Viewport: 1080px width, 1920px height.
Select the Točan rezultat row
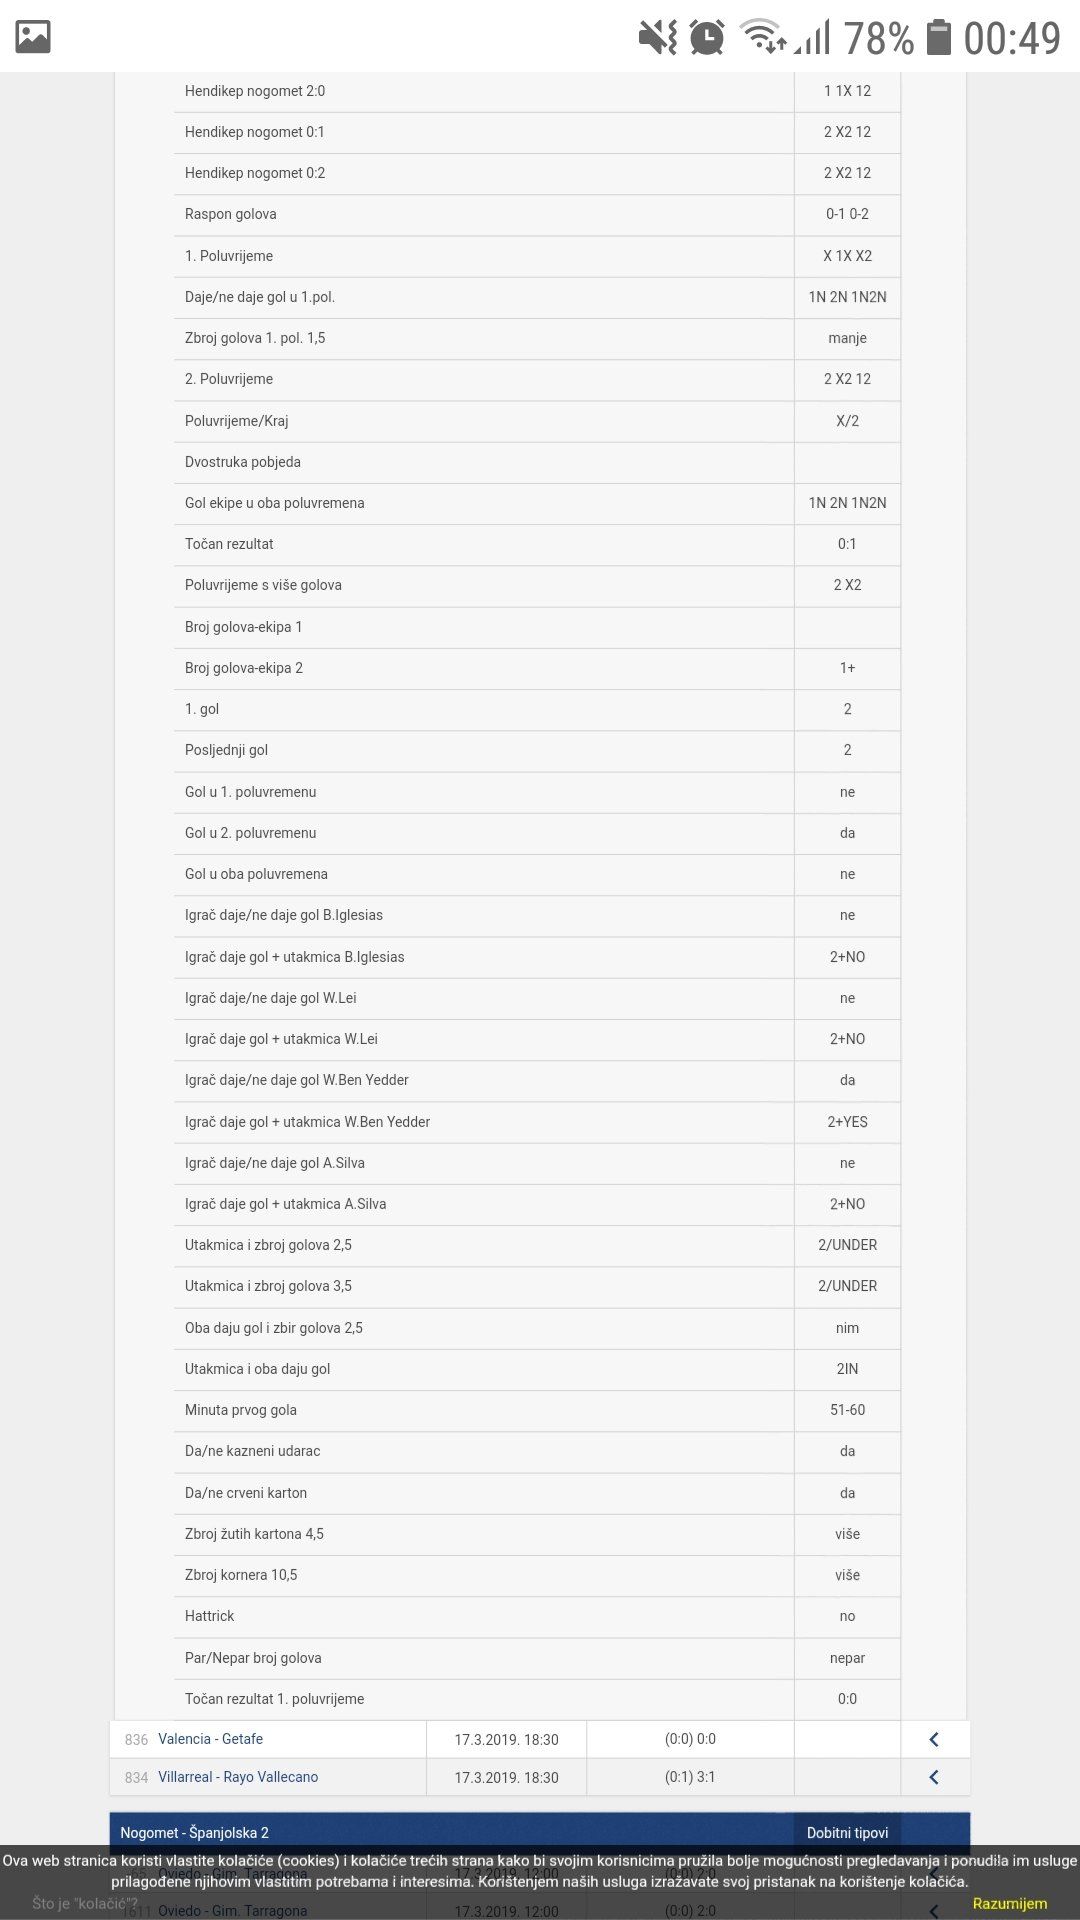537,544
